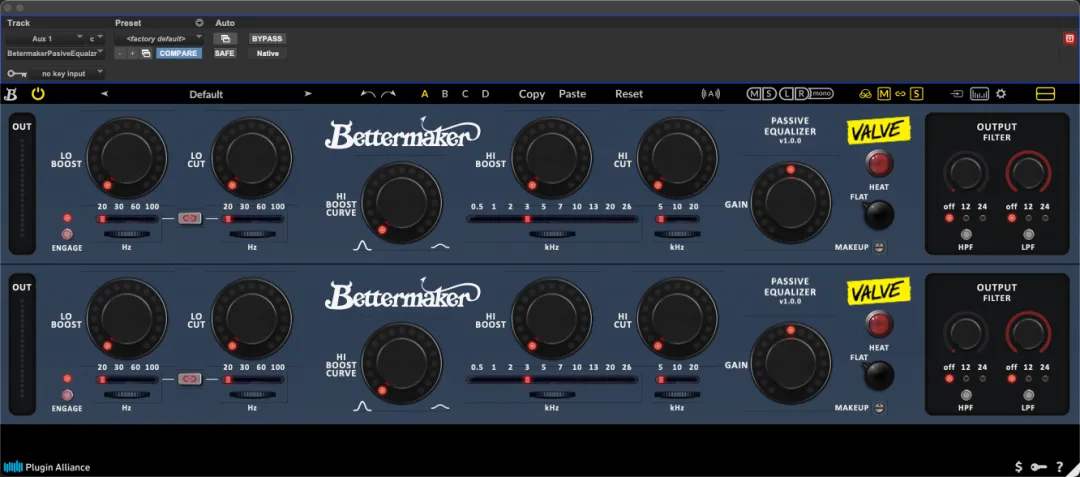1080x477 pixels.
Task: Go to next preset with right arrow
Action: (x=308, y=94)
